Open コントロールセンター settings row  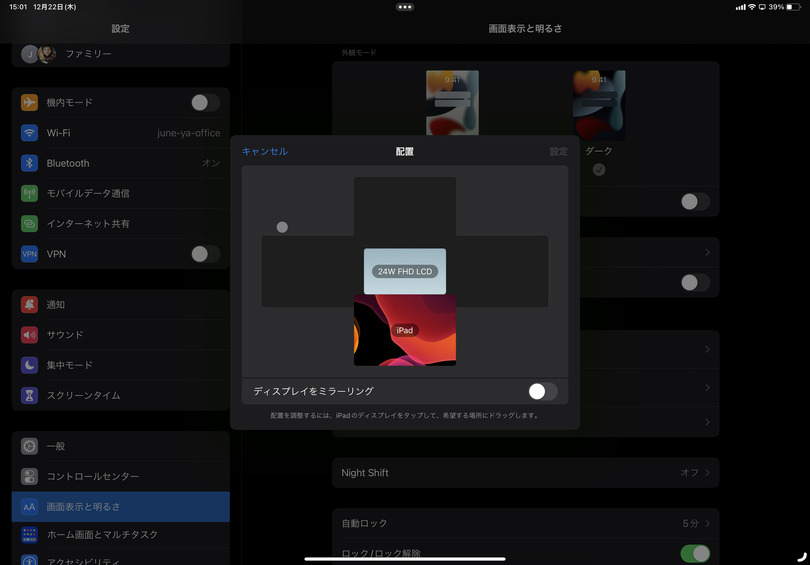tap(120, 476)
